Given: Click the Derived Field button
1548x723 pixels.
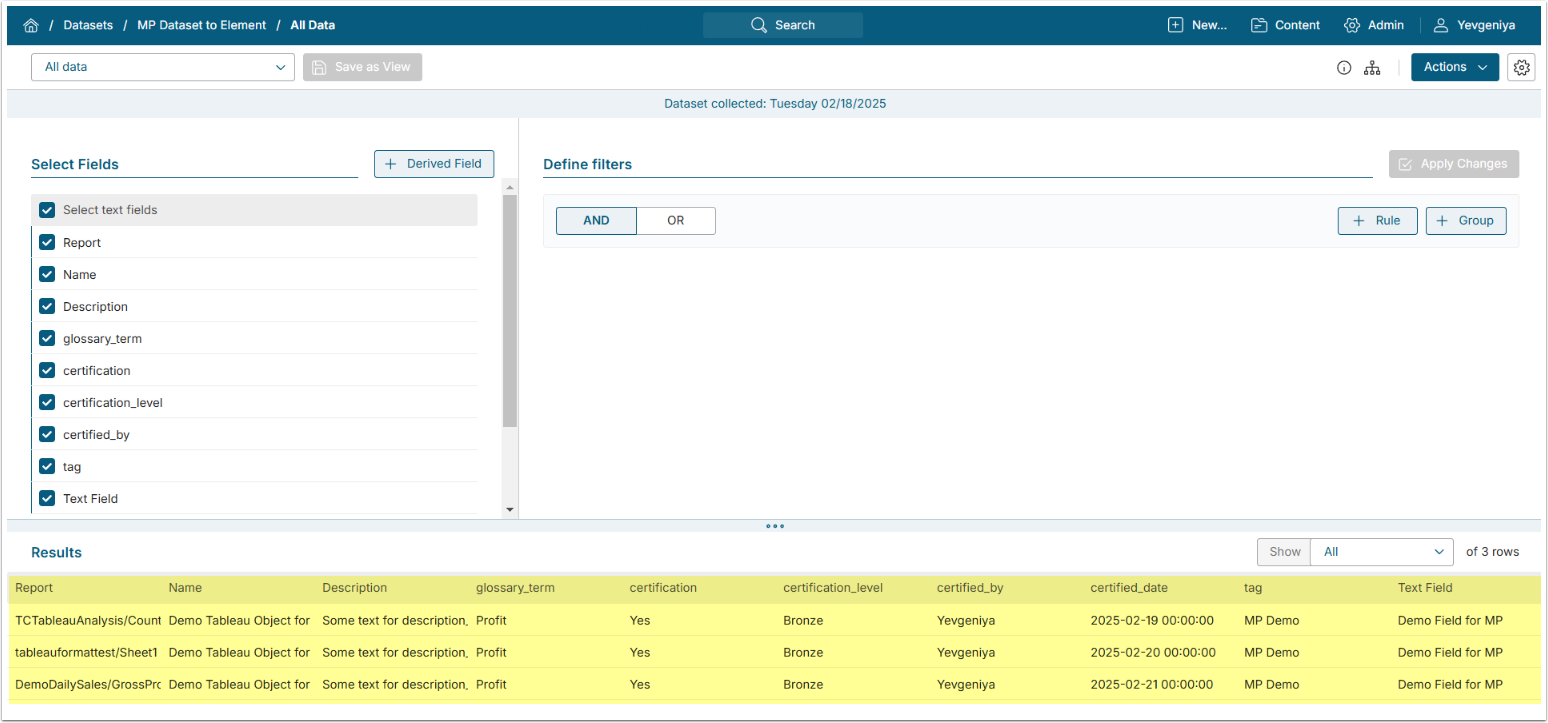Looking at the screenshot, I should [x=434, y=164].
